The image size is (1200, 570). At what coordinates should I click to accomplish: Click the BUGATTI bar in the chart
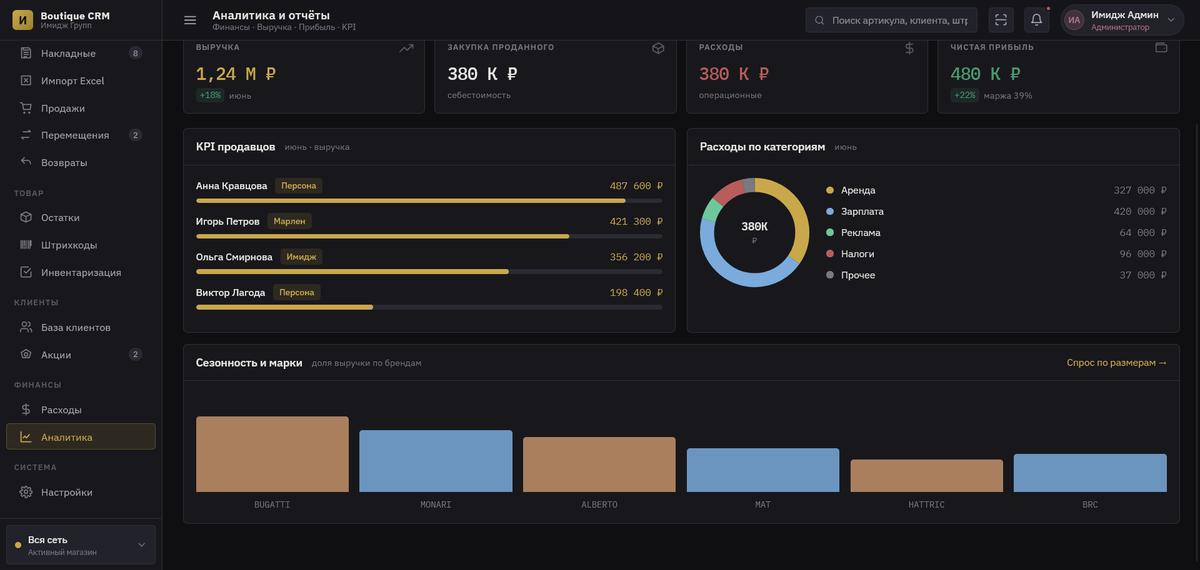click(272, 454)
